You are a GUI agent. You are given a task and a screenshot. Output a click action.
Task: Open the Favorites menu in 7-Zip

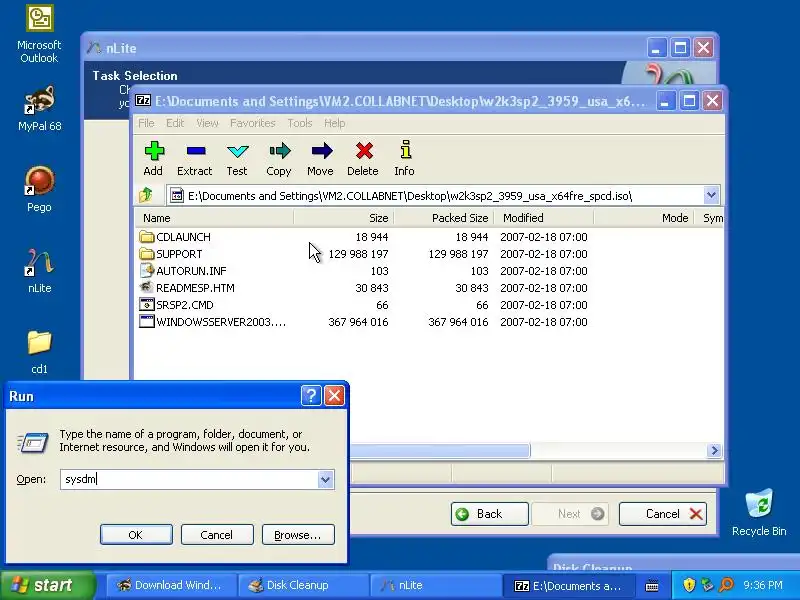pyautogui.click(x=253, y=123)
